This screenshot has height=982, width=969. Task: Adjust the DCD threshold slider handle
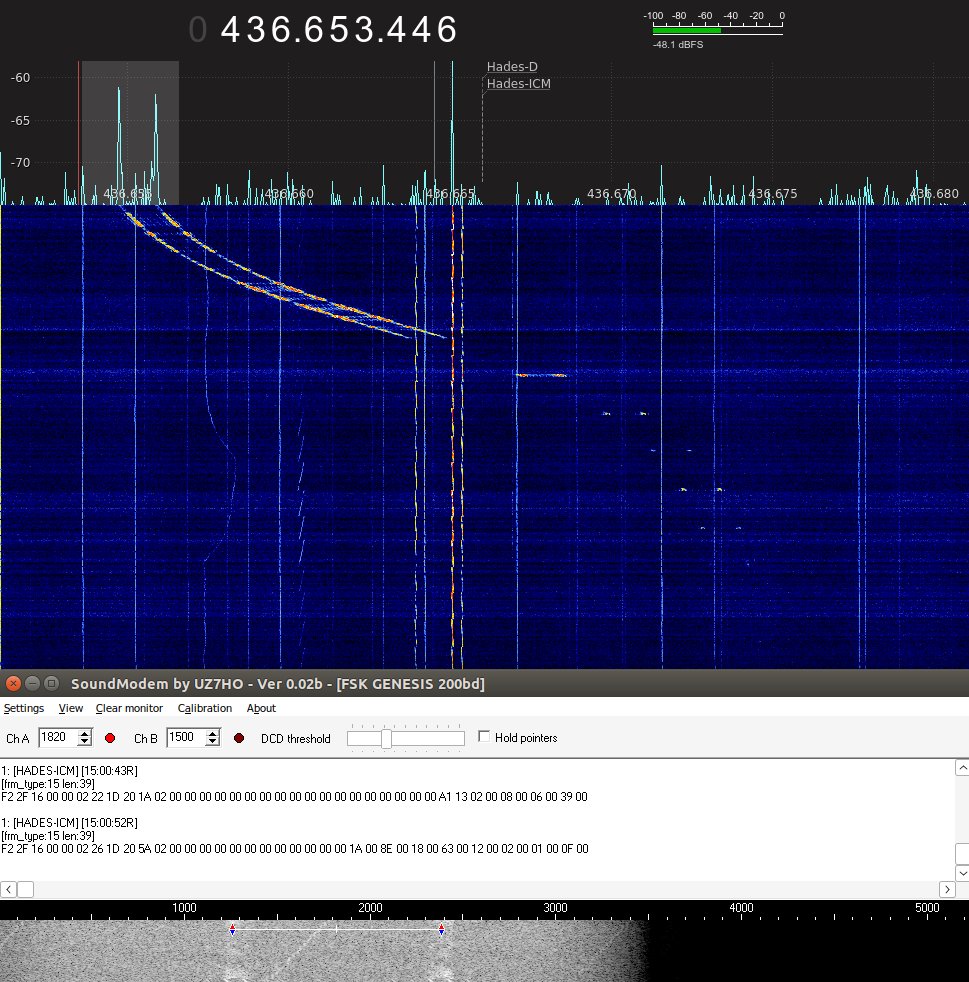coord(386,738)
